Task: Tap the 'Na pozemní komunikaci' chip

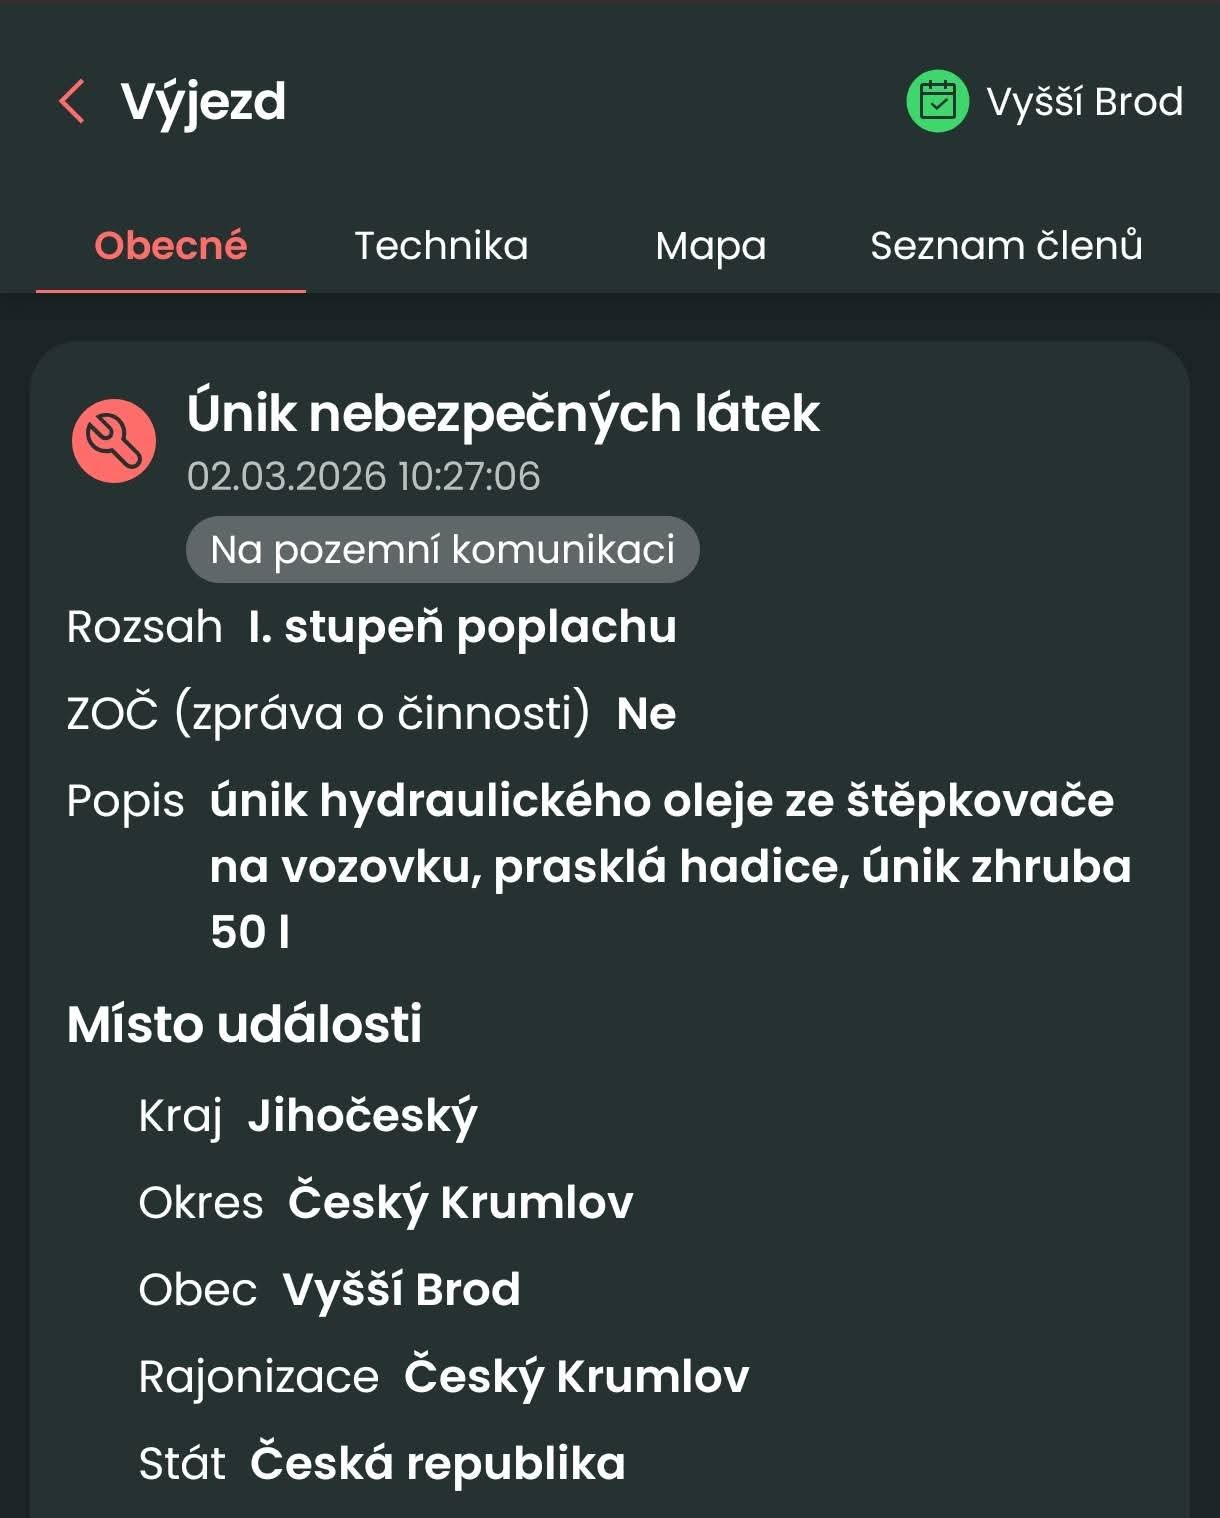Action: click(442, 549)
